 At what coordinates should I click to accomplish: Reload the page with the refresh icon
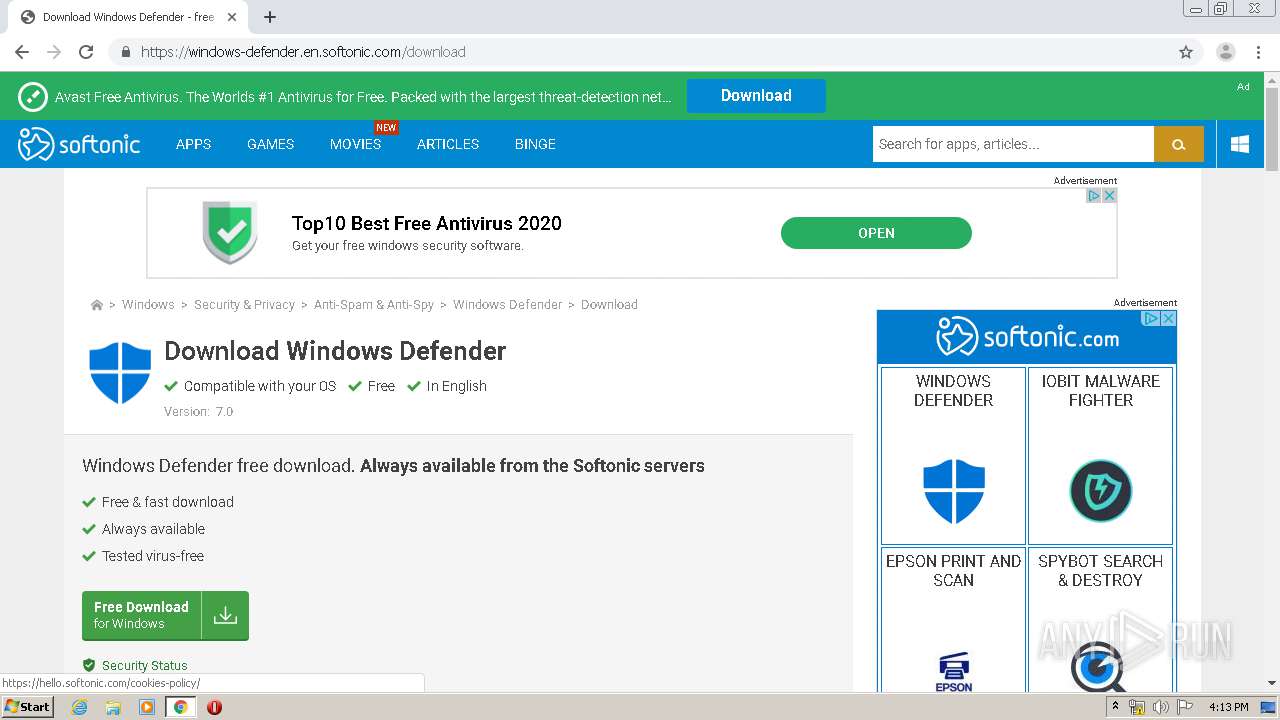point(86,52)
